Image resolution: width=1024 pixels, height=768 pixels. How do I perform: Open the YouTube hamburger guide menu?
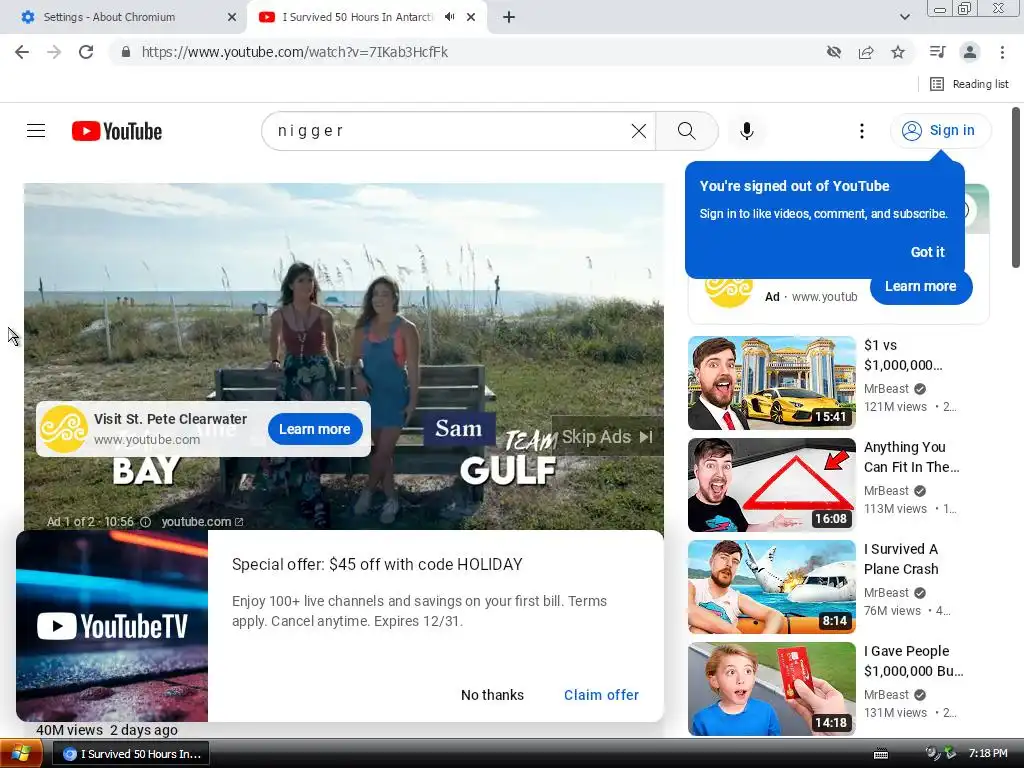(x=36, y=131)
